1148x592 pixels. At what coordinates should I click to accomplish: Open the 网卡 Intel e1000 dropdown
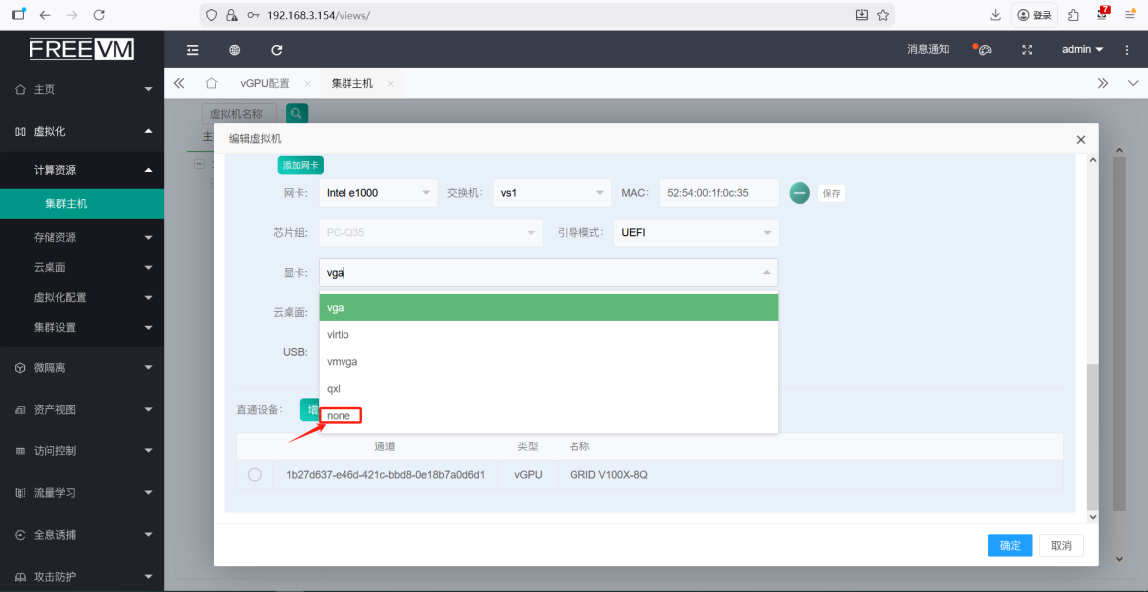pyautogui.click(x=378, y=193)
